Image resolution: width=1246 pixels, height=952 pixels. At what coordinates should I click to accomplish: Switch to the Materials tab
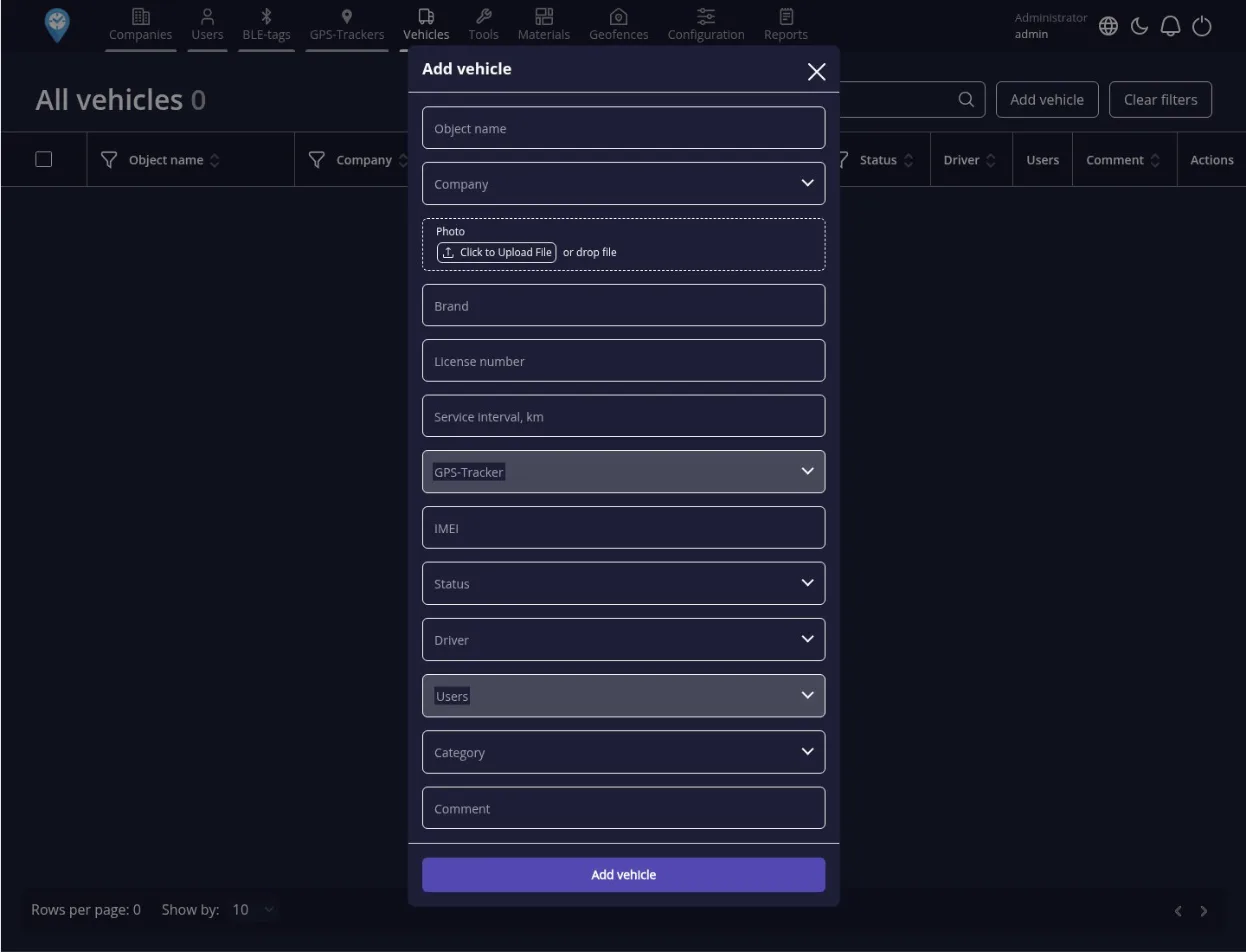tap(544, 25)
